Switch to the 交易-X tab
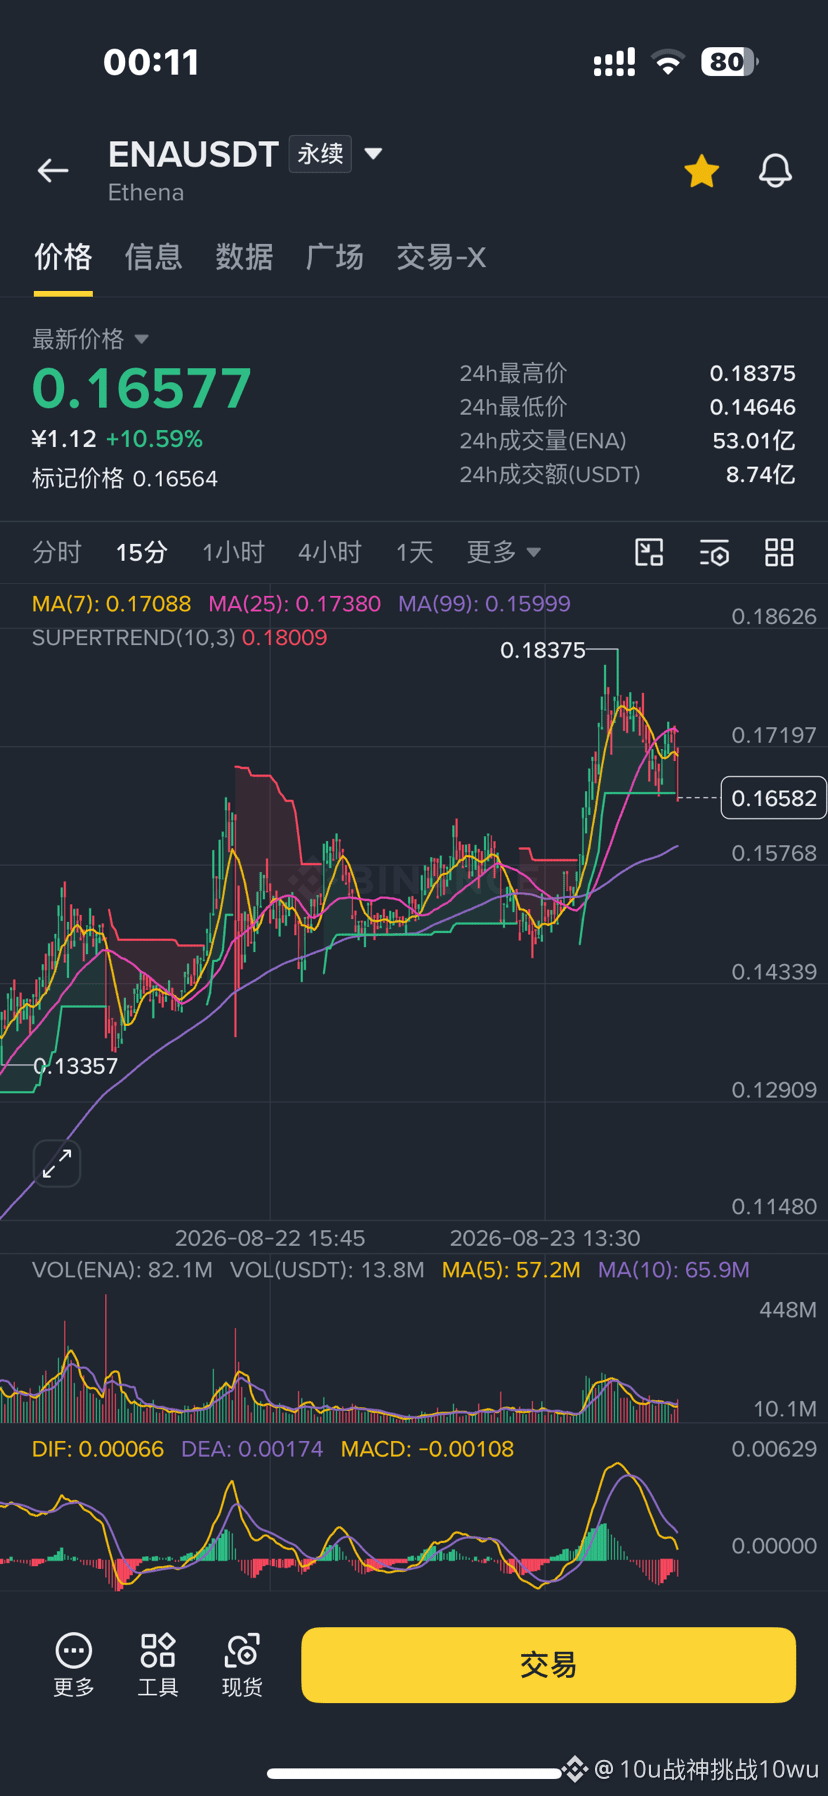Image resolution: width=828 pixels, height=1796 pixels. (x=441, y=257)
